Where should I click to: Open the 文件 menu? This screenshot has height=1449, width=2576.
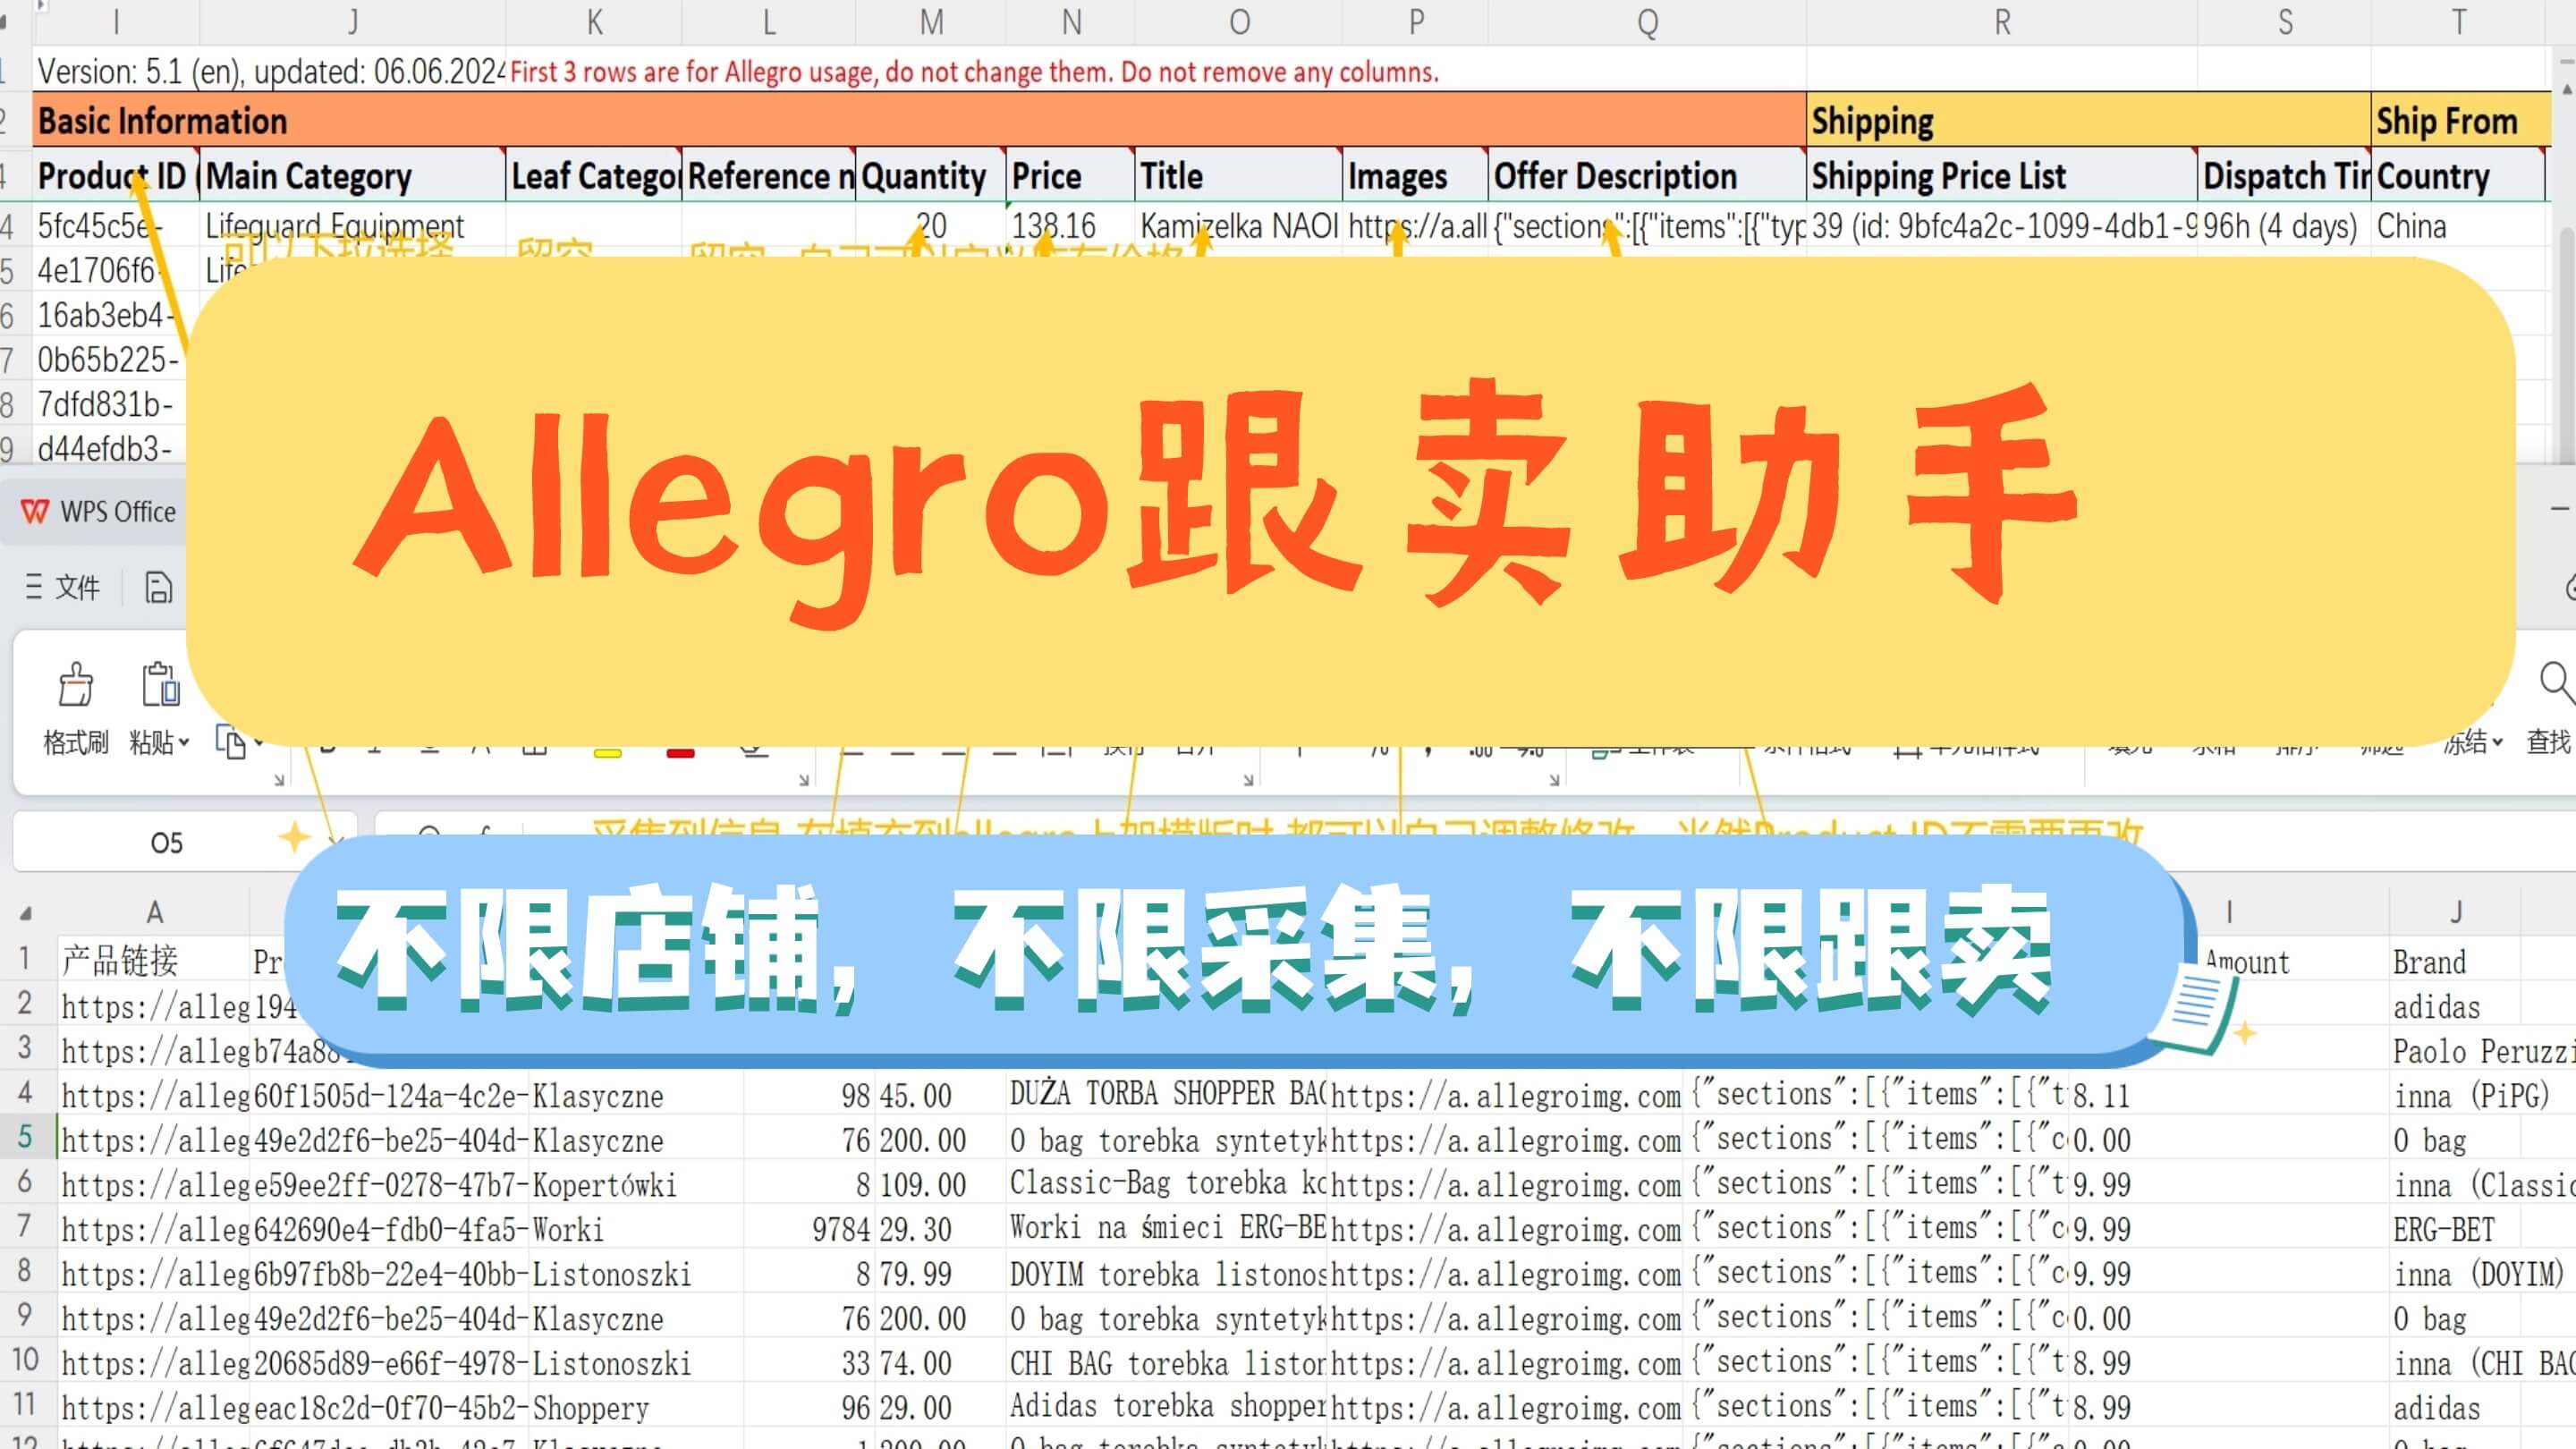[62, 587]
